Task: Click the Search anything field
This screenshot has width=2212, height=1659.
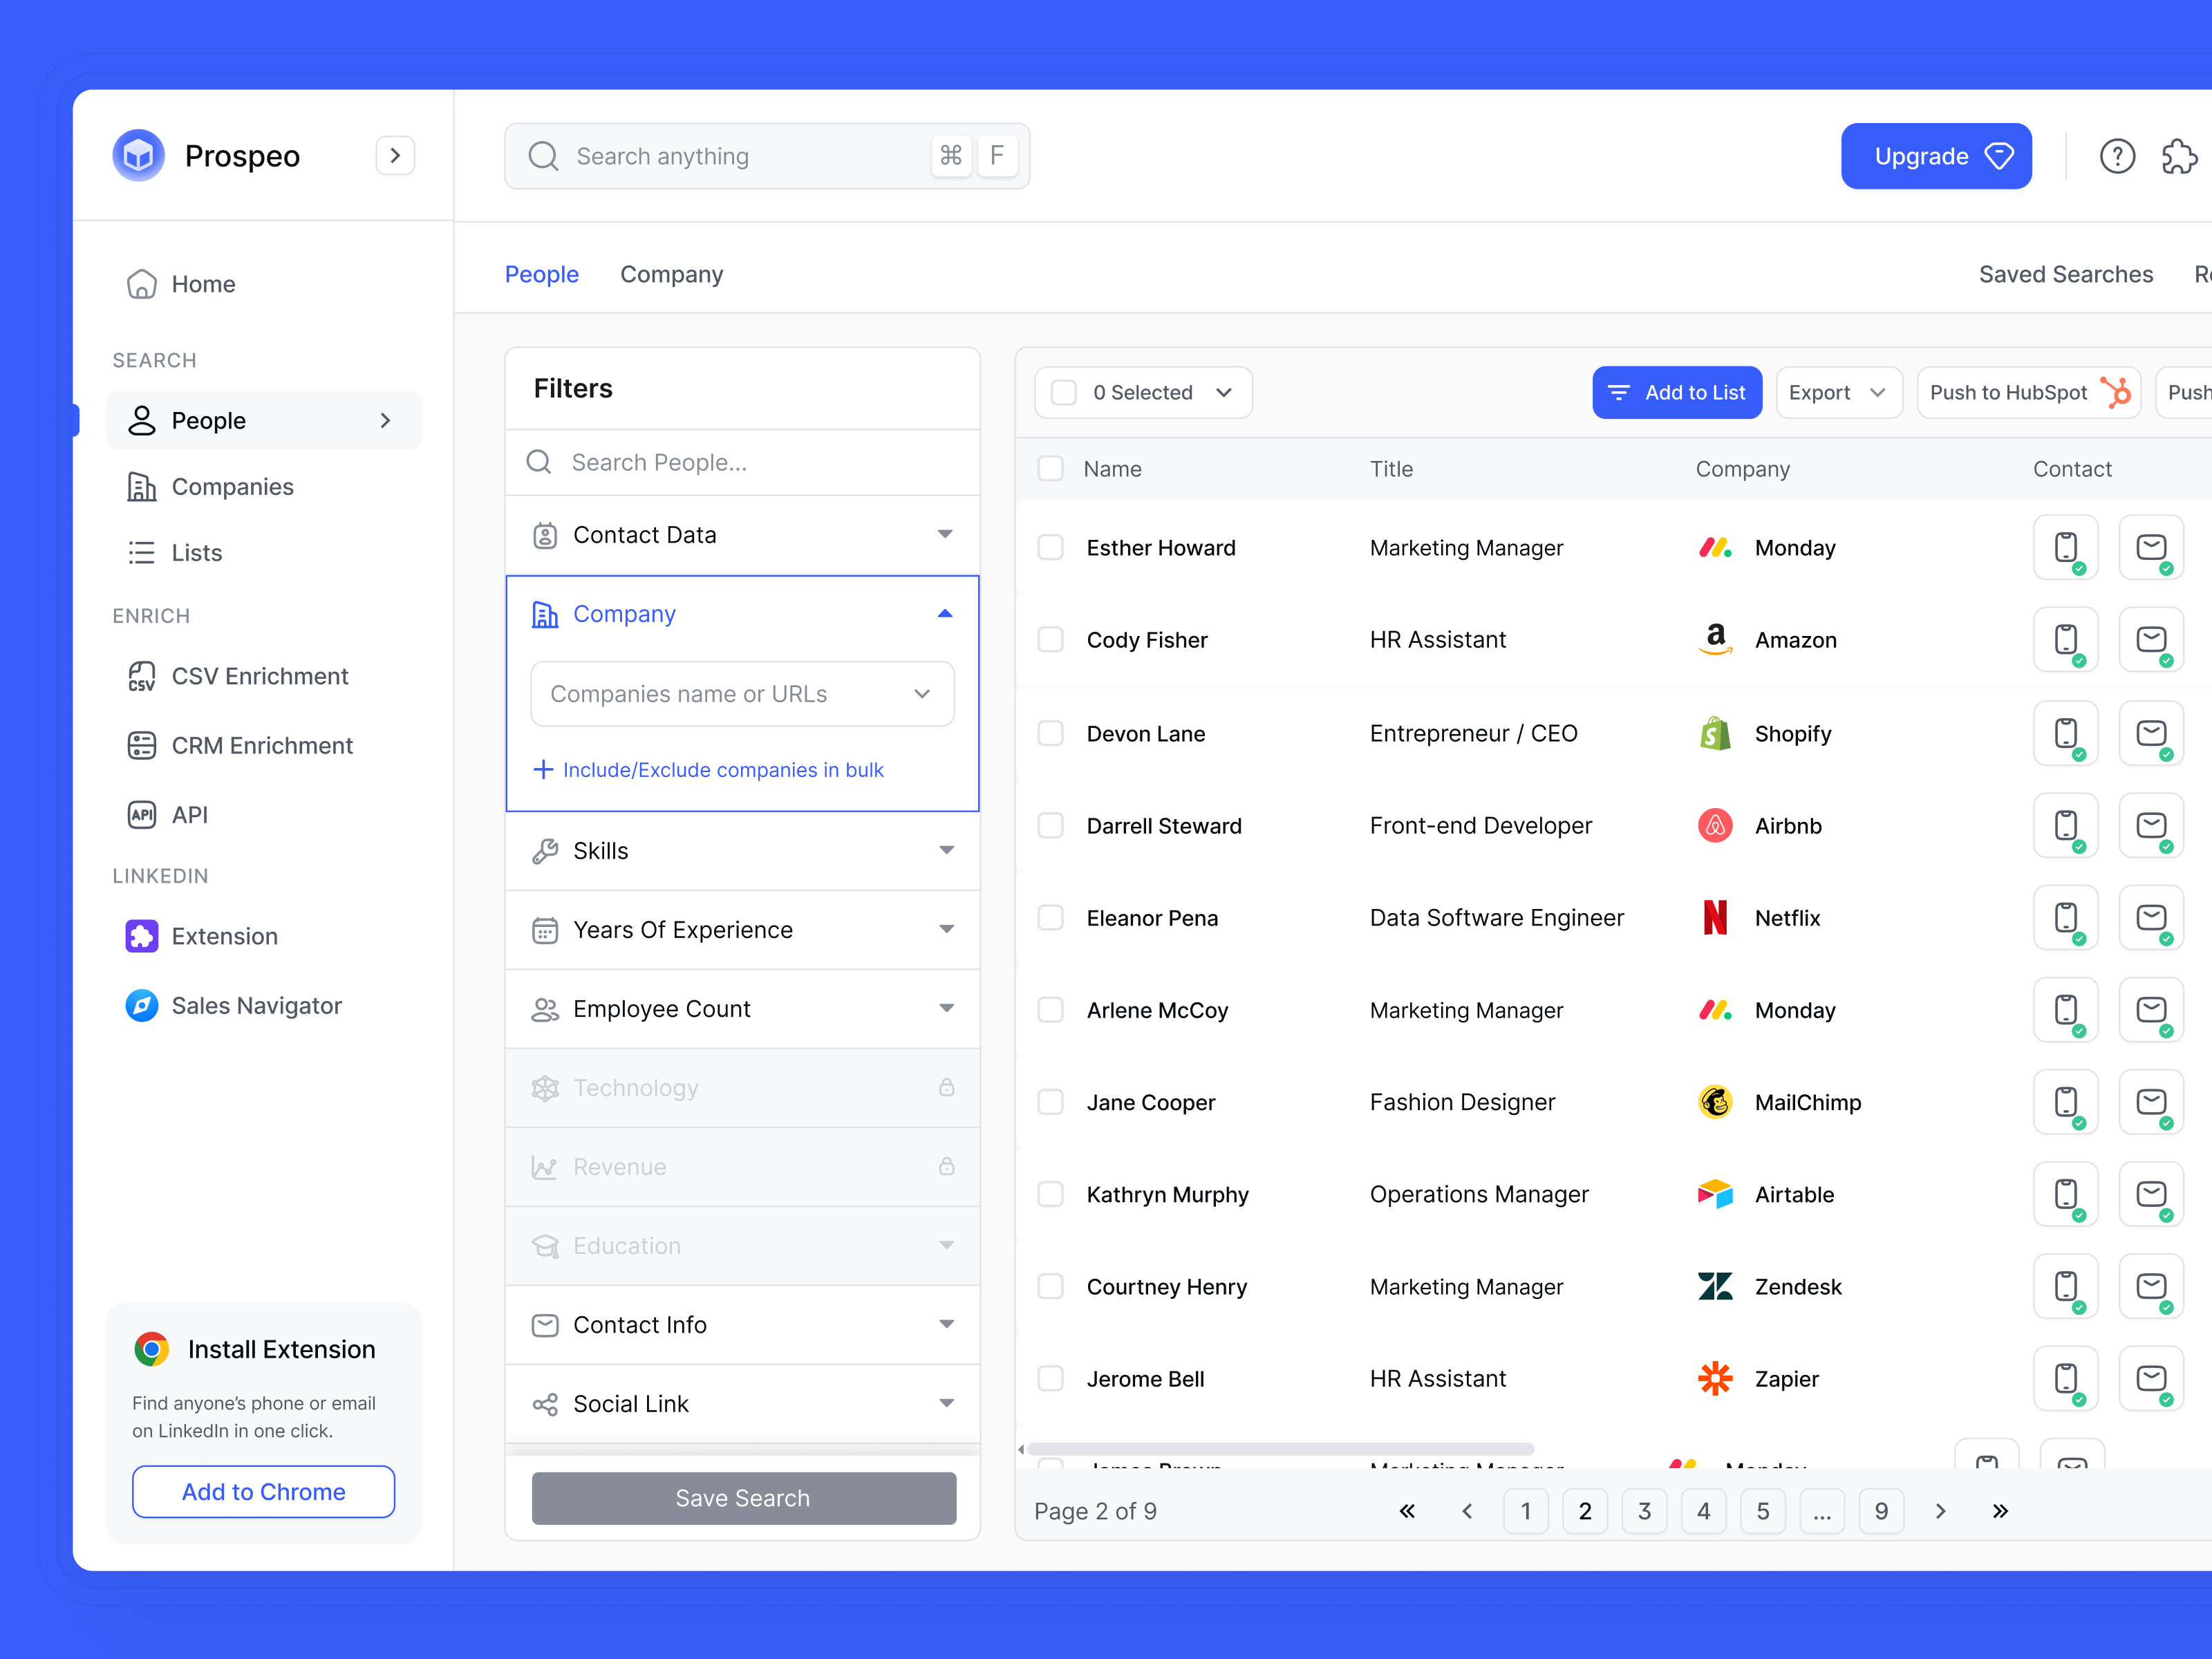Action: 767,156
